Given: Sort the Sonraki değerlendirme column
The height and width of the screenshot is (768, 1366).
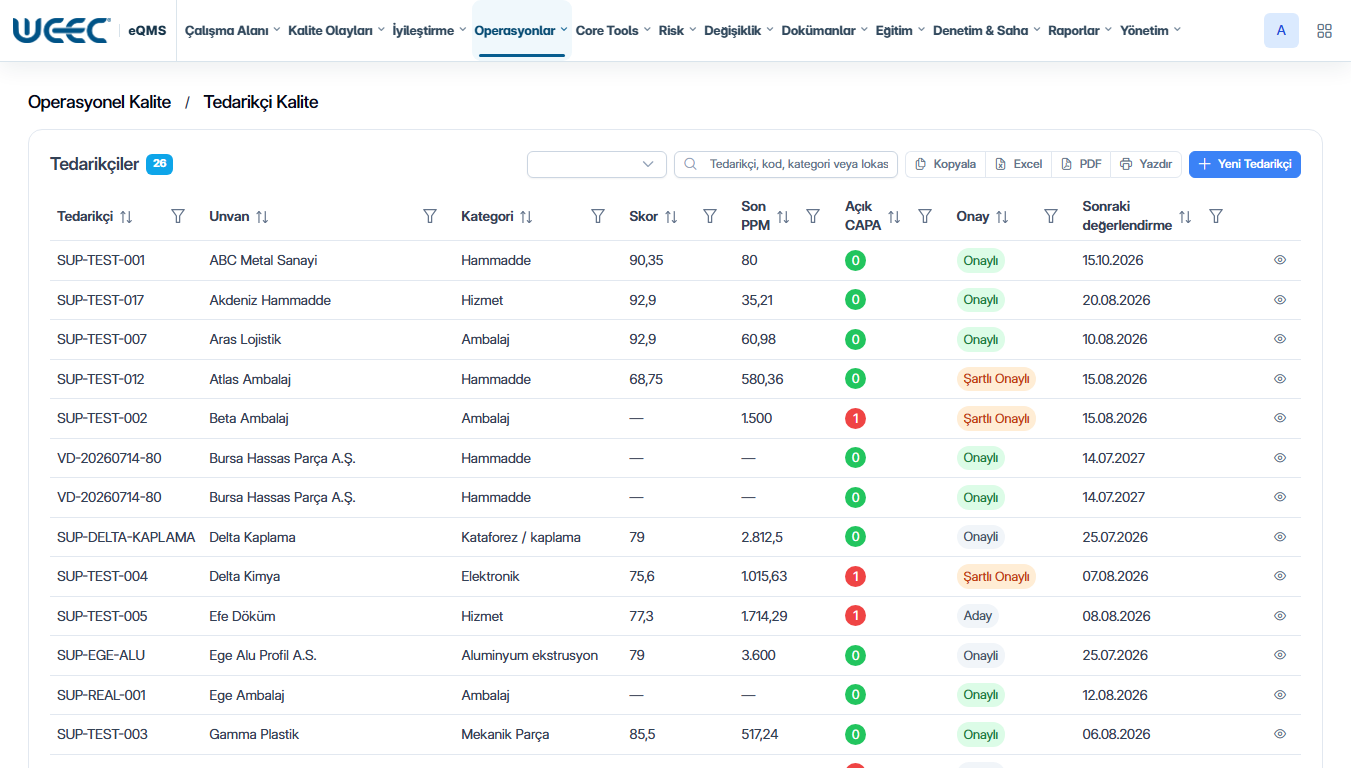Looking at the screenshot, I should pos(1185,216).
